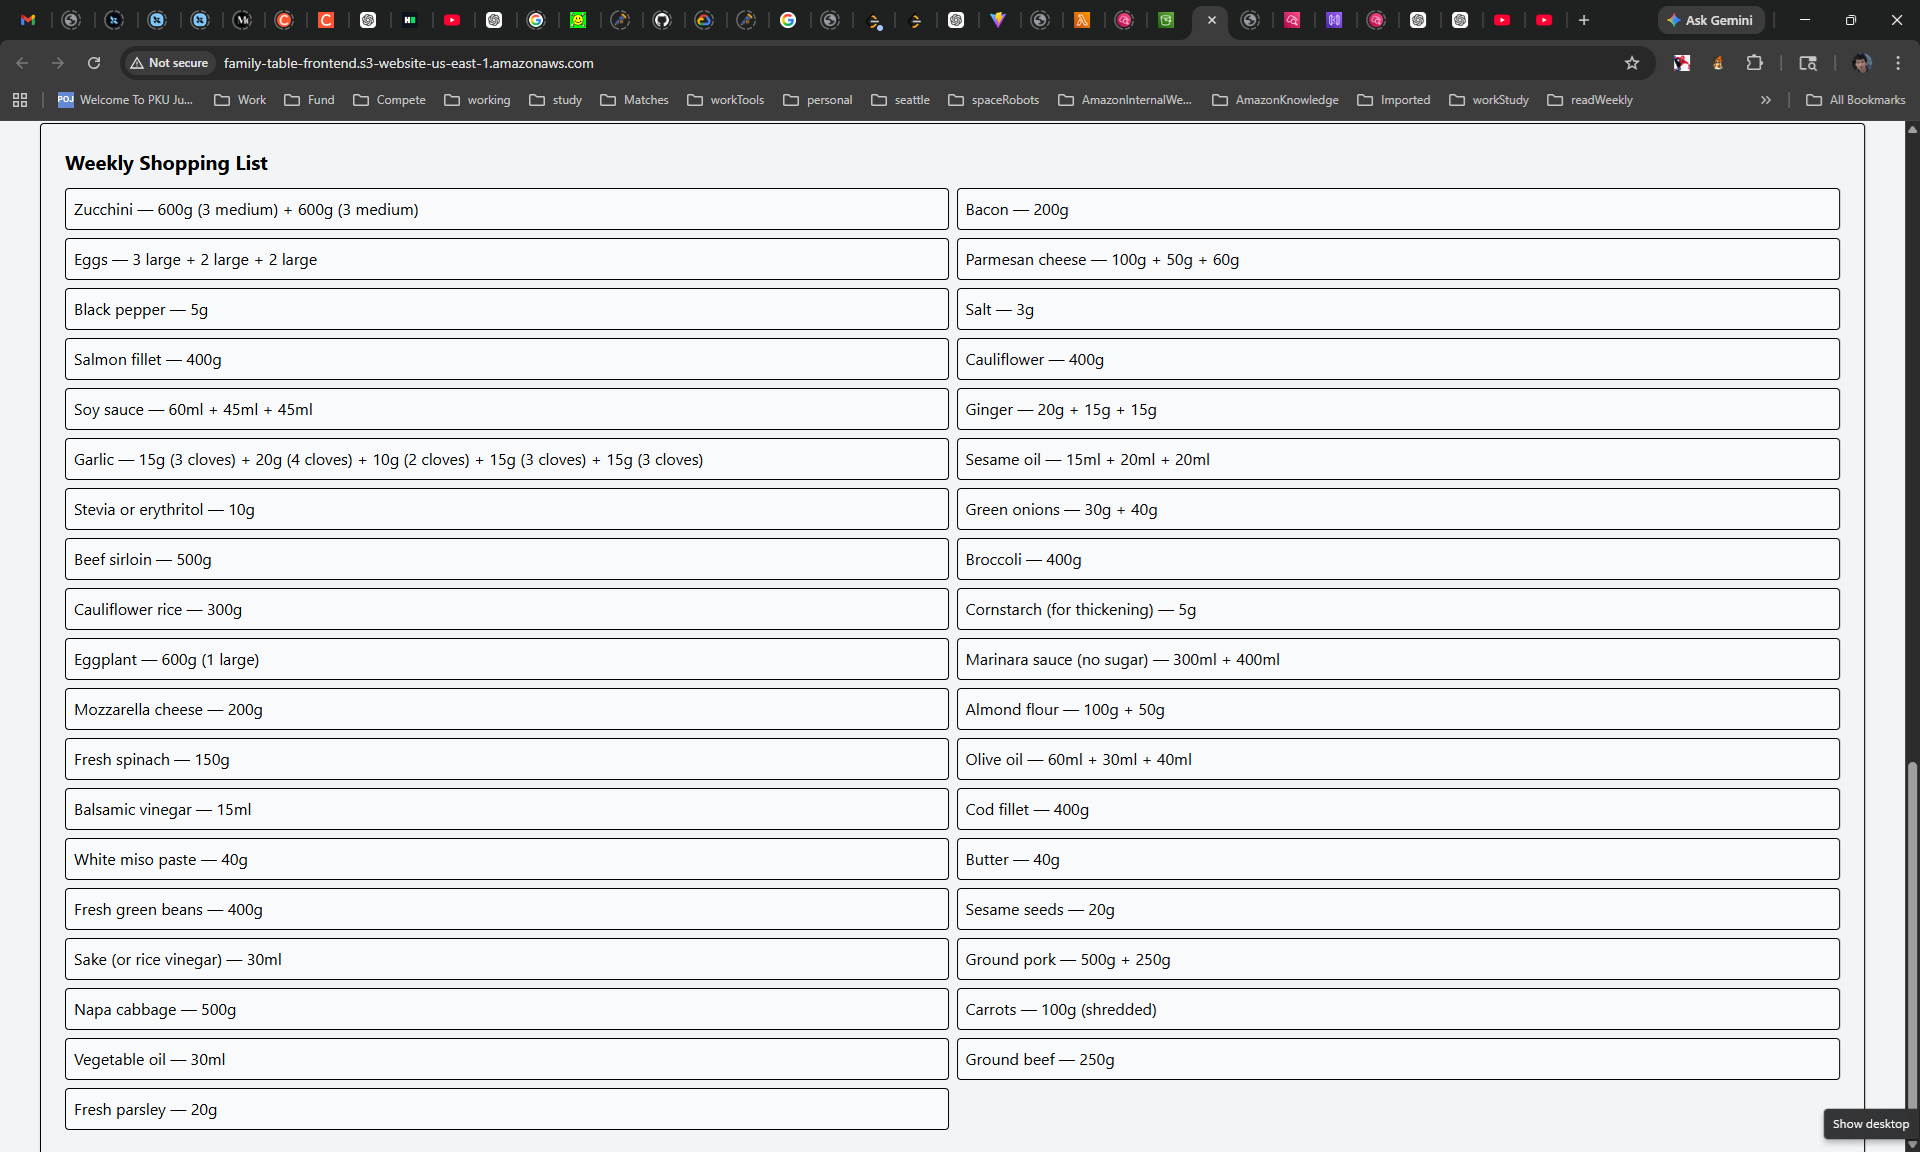The height and width of the screenshot is (1152, 1920).
Task: Reload the current page
Action: click(94, 63)
